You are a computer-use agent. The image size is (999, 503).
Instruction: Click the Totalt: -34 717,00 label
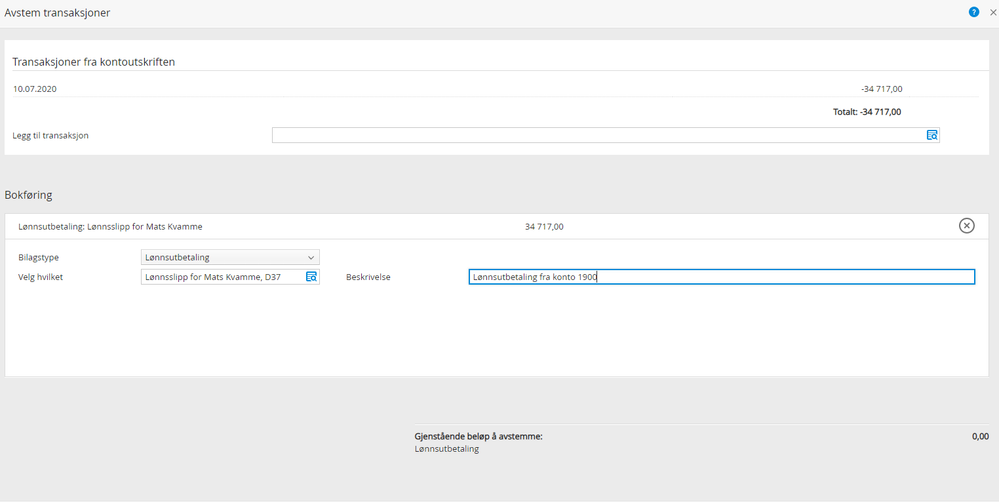[867, 112]
